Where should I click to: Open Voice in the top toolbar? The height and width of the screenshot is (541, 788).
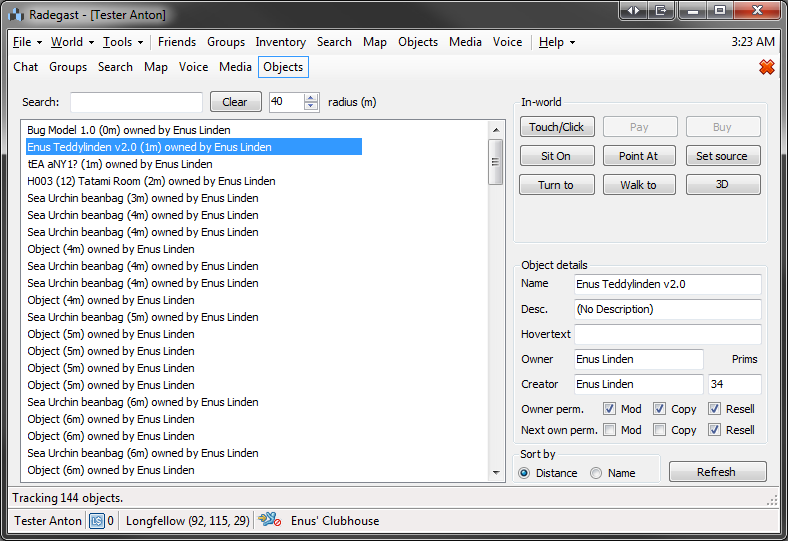tap(508, 42)
